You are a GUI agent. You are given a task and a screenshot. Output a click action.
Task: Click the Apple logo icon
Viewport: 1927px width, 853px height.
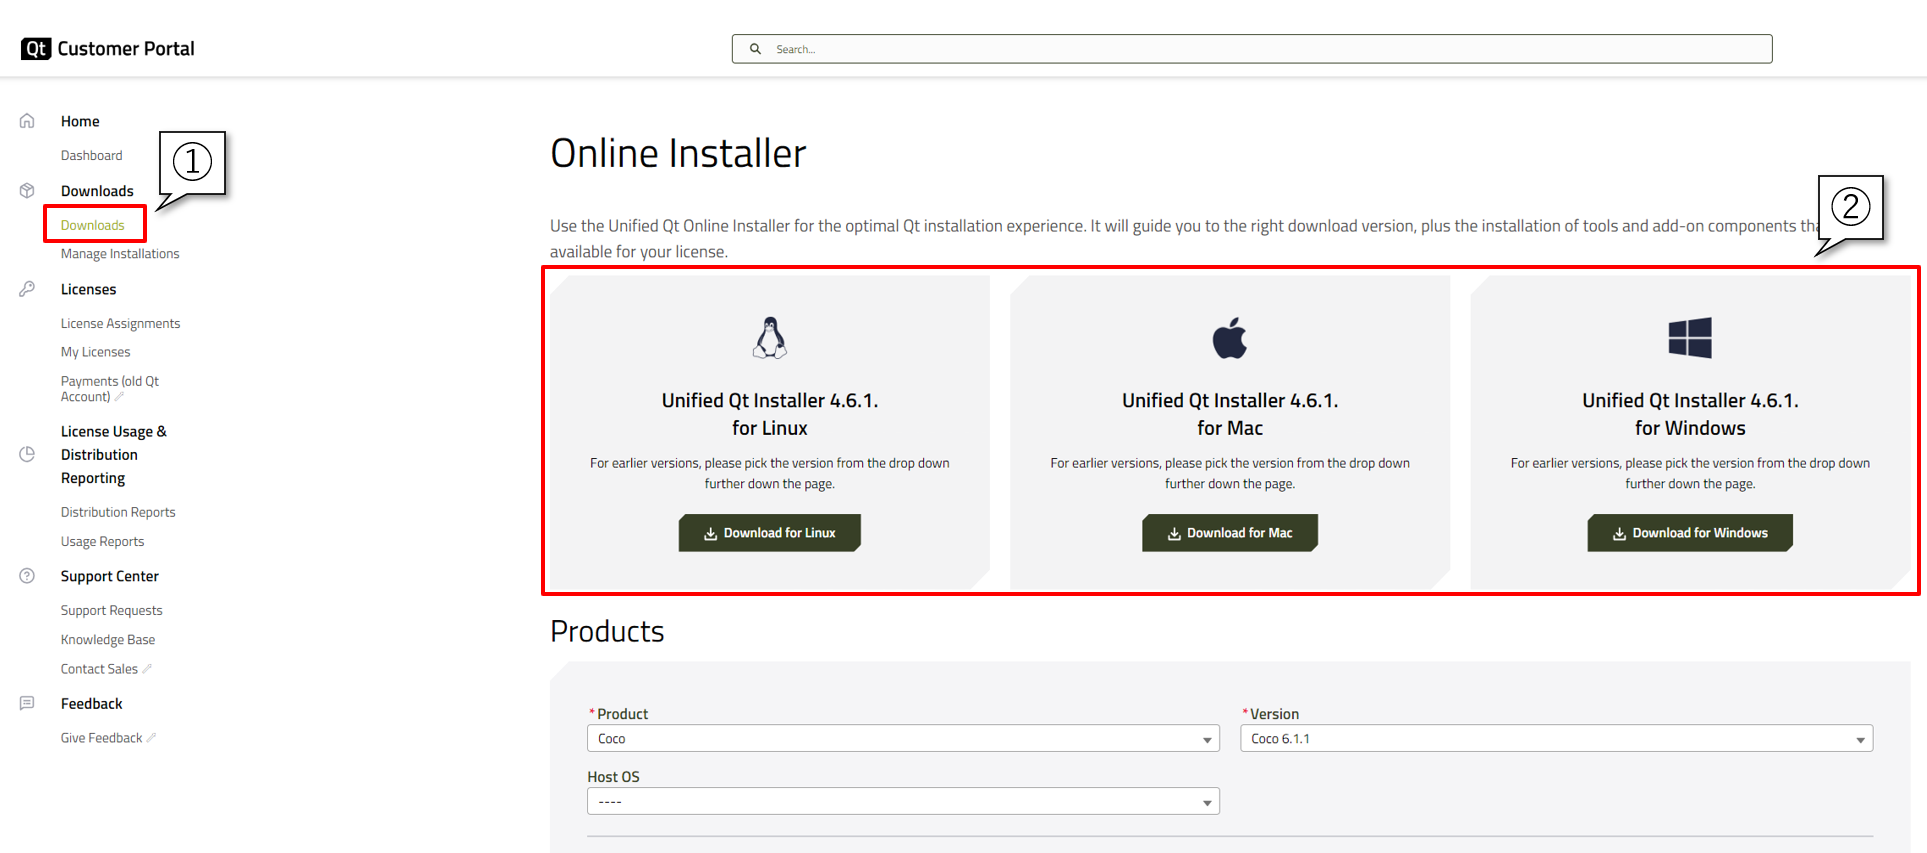(x=1229, y=338)
